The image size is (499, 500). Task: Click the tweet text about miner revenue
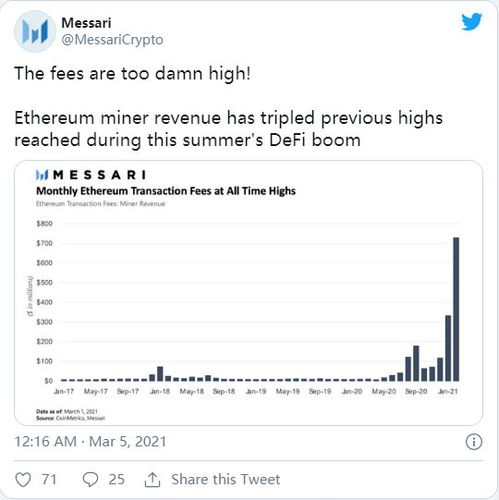(x=228, y=129)
